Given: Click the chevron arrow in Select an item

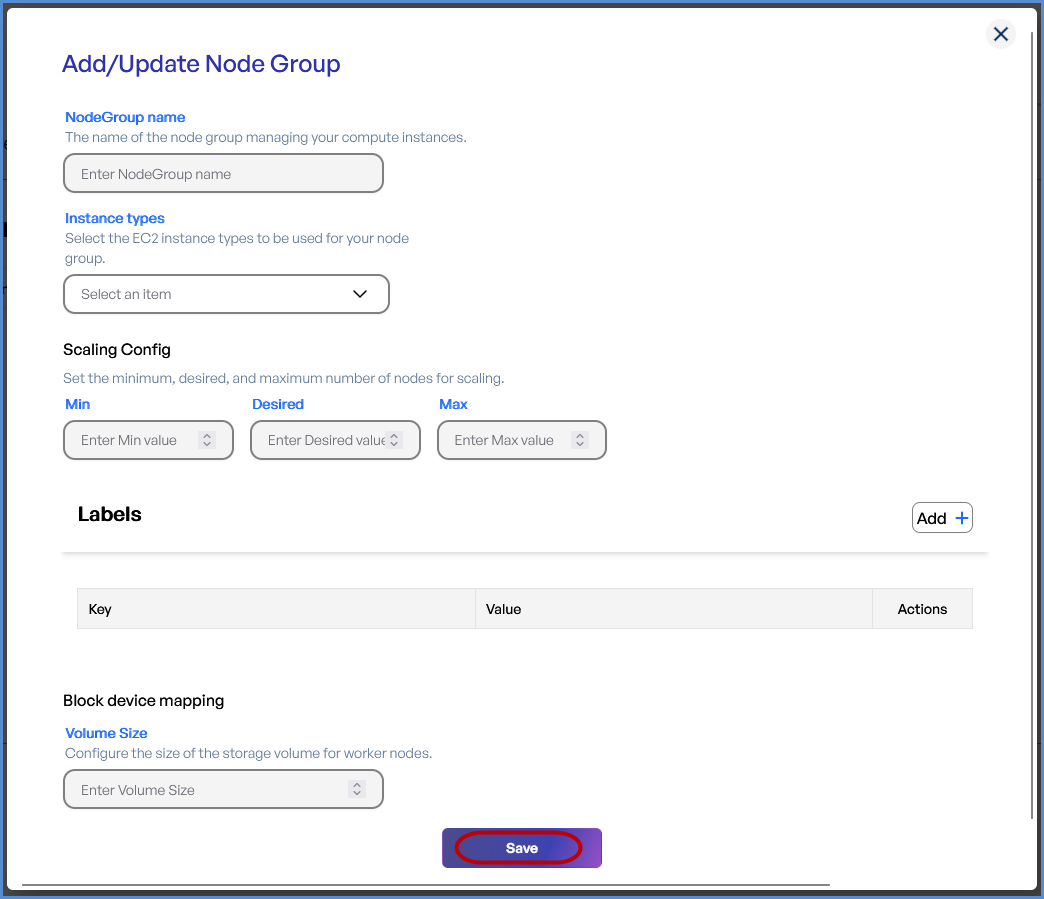Looking at the screenshot, I should click(x=360, y=294).
